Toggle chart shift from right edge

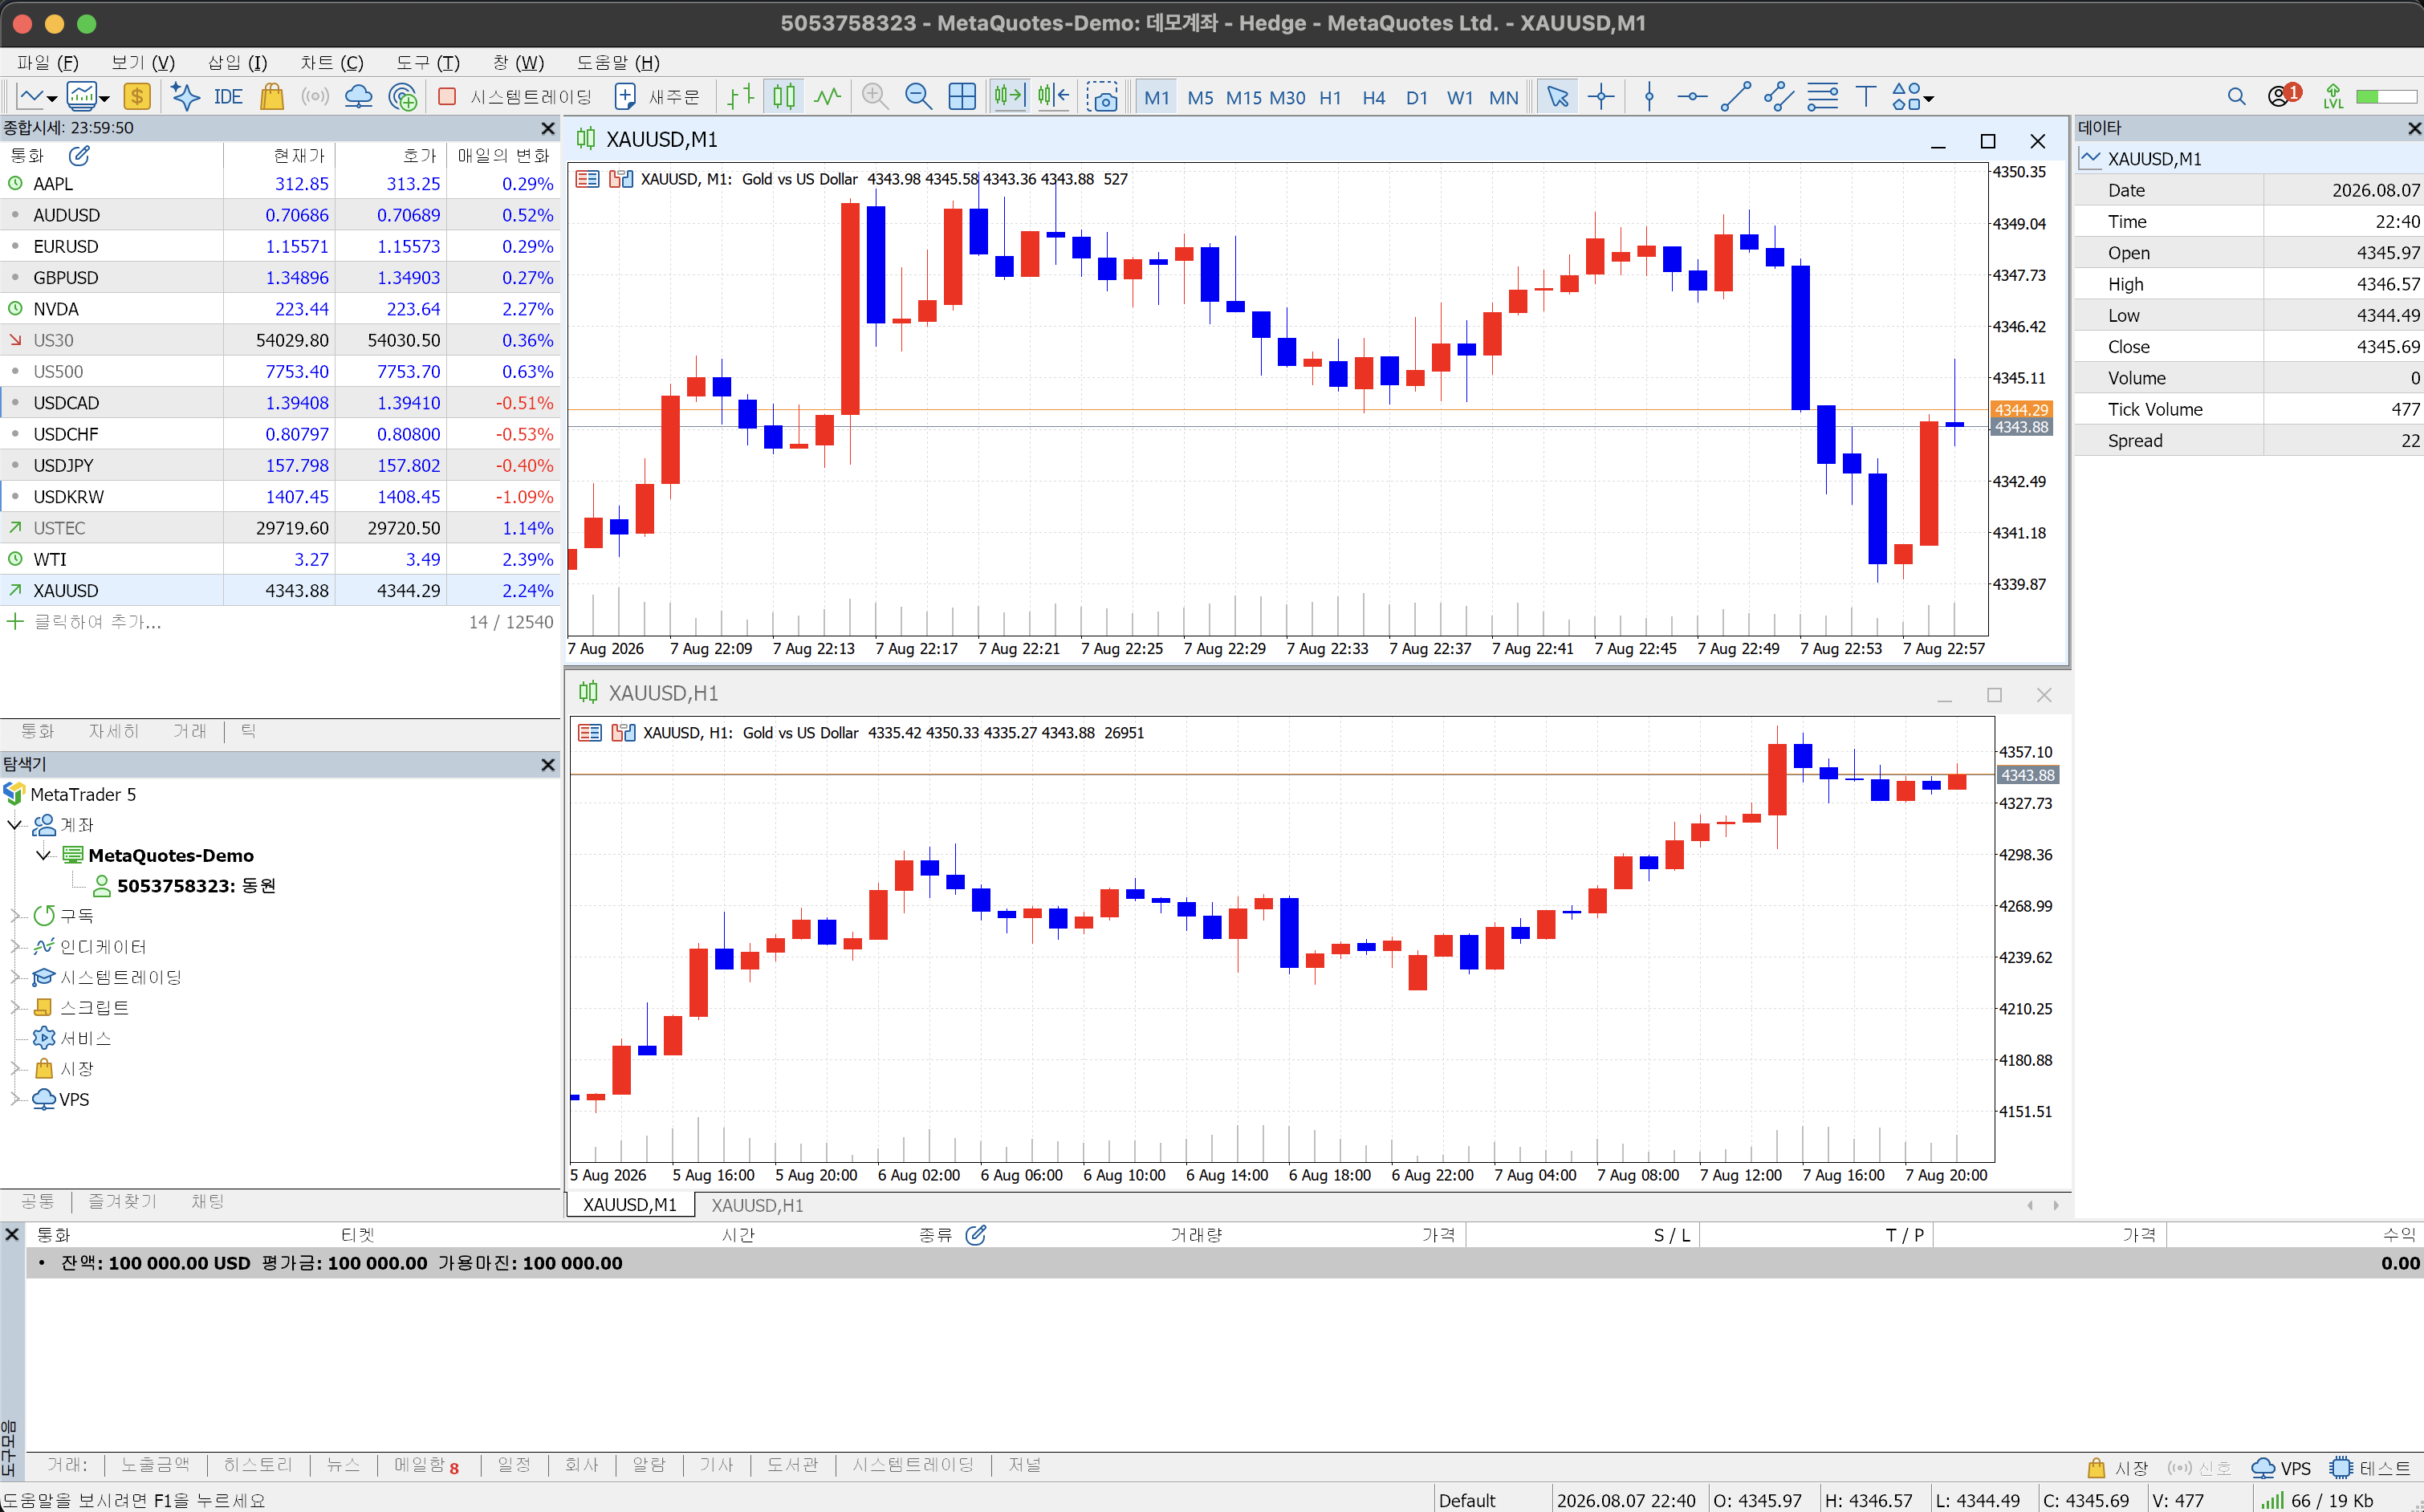[1053, 97]
